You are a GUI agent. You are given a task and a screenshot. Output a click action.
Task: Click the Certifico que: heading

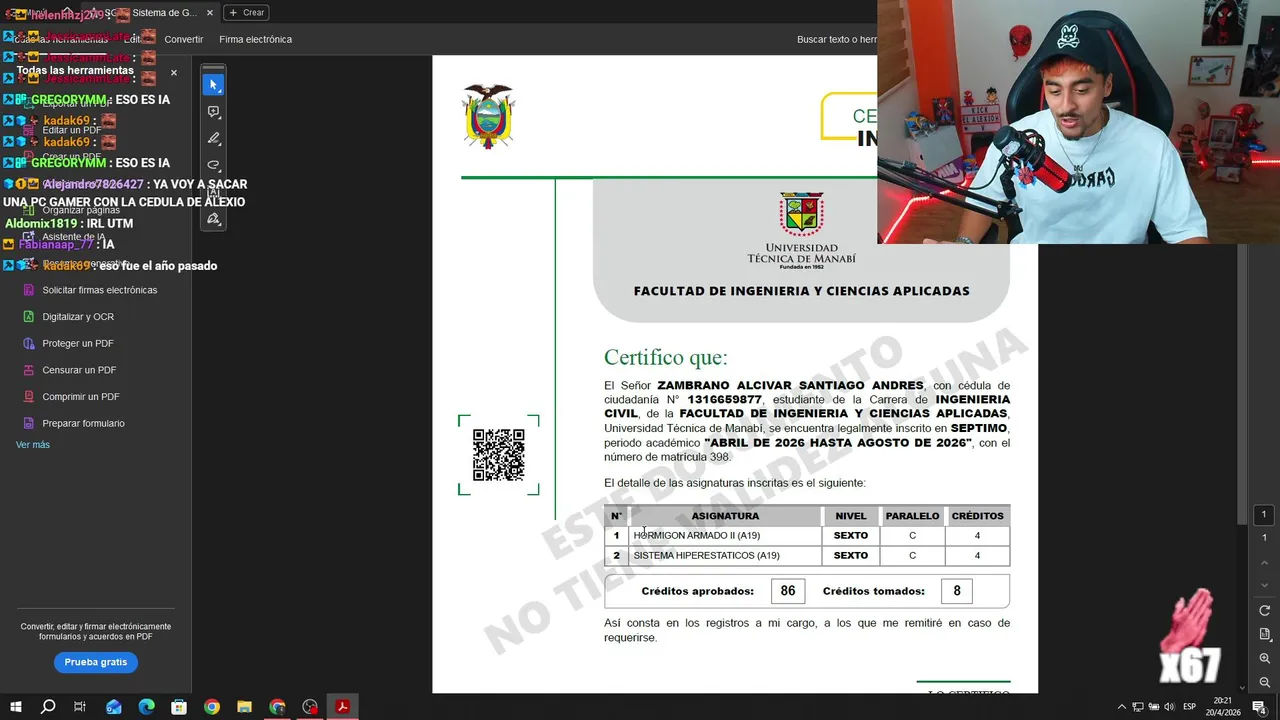pyautogui.click(x=666, y=357)
